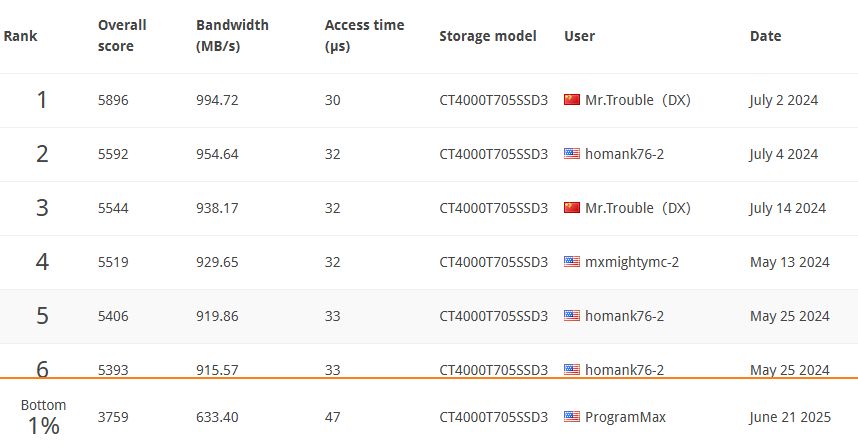Image resolution: width=858 pixels, height=447 pixels.
Task: Click US flag in rank 6 row
Action: tap(572, 369)
